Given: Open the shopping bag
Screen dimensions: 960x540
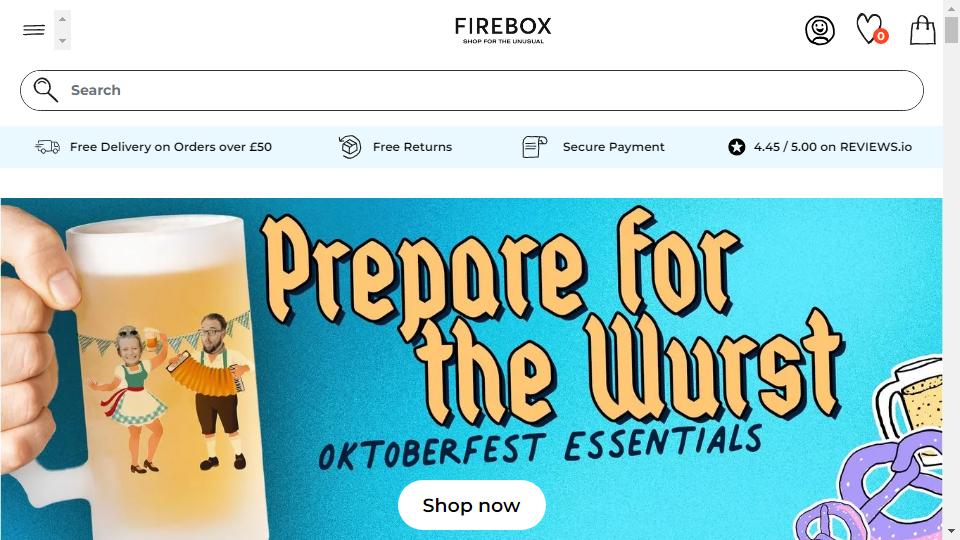Looking at the screenshot, I should click(x=922, y=29).
